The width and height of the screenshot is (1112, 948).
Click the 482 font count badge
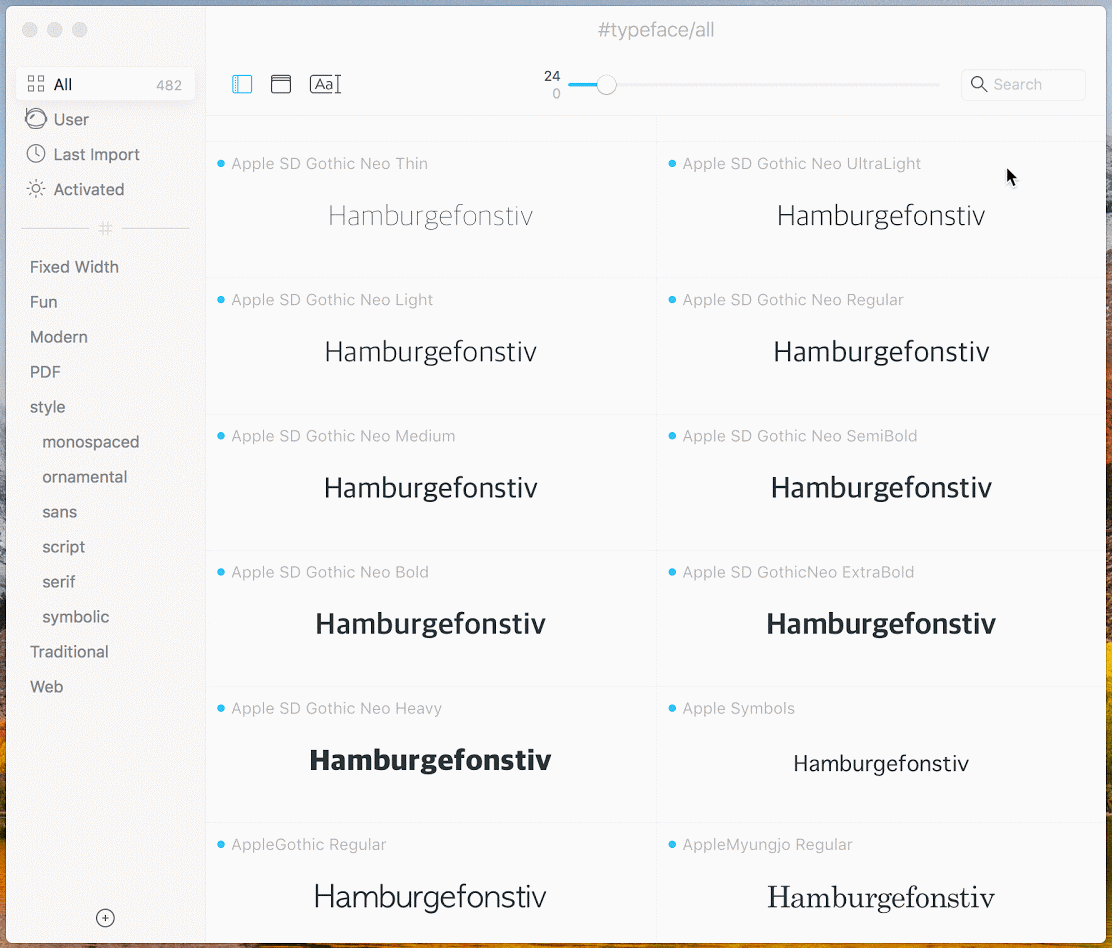(x=169, y=85)
